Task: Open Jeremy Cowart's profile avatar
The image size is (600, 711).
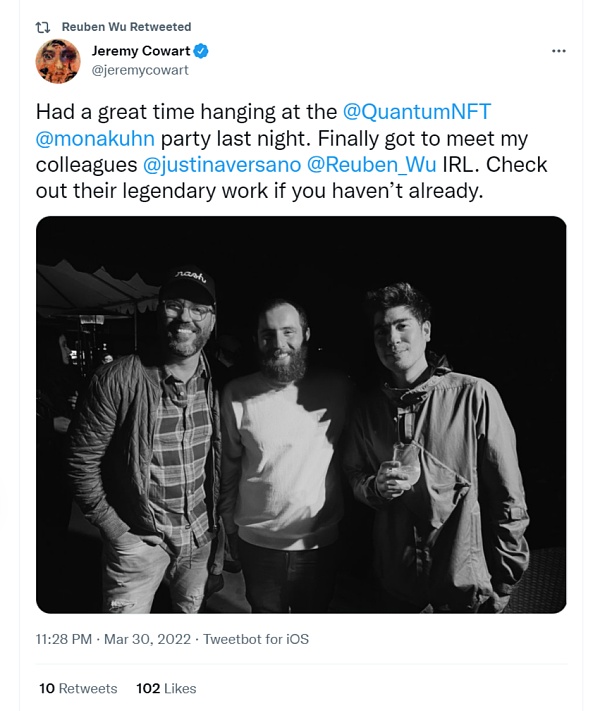Action: [x=58, y=61]
